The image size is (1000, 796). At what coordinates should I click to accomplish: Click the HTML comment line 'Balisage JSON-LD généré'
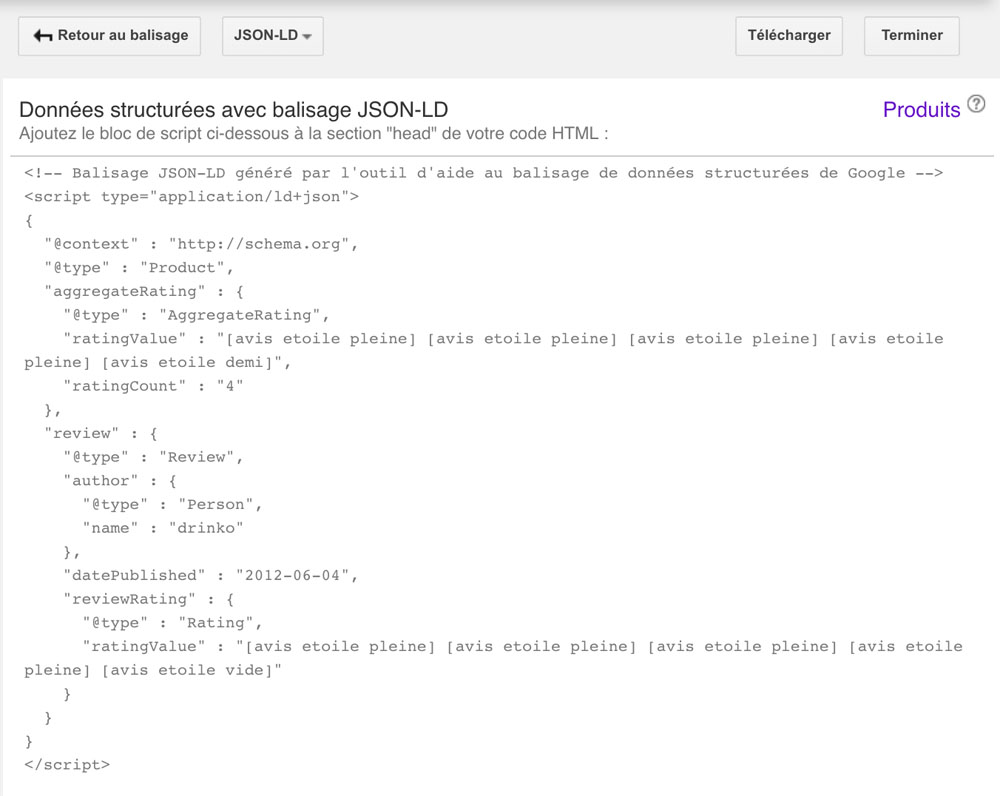(483, 173)
